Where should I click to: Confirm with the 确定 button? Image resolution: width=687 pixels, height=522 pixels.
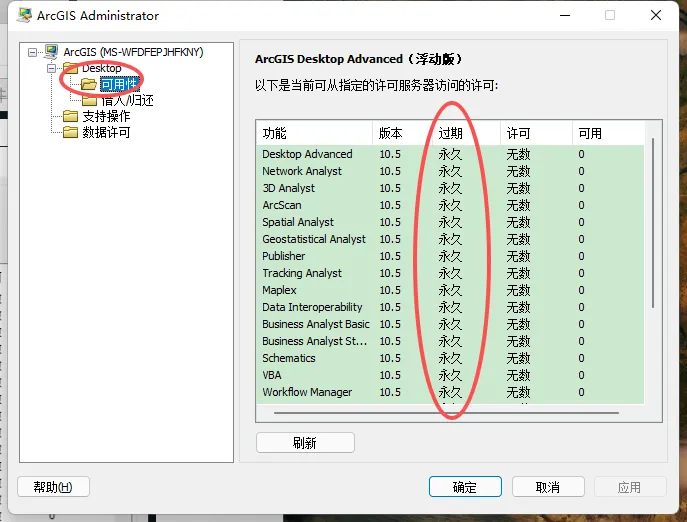point(465,486)
